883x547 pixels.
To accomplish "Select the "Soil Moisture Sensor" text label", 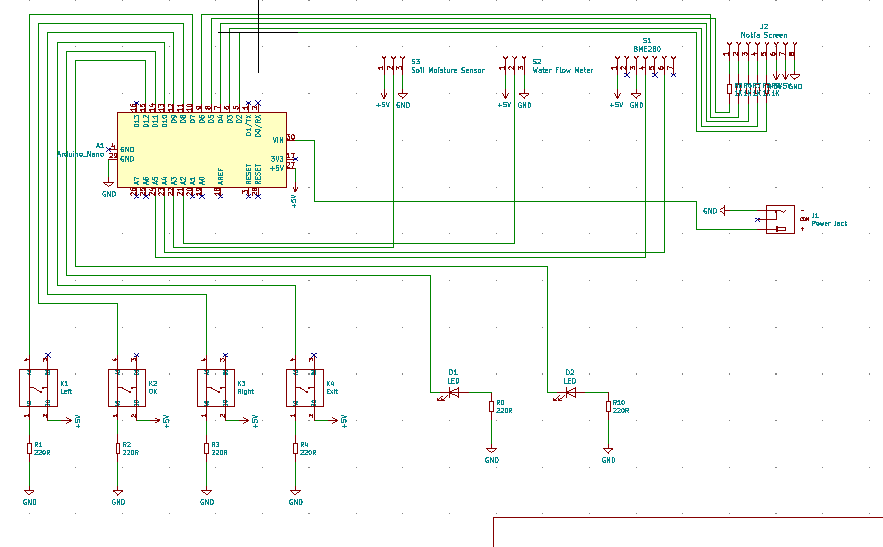I will (x=448, y=71).
